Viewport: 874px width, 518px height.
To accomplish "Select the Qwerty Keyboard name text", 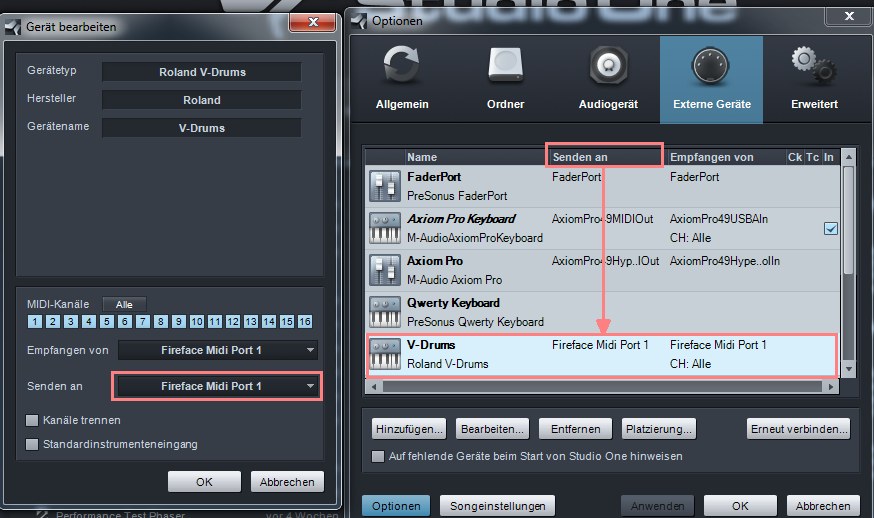I will coord(453,303).
